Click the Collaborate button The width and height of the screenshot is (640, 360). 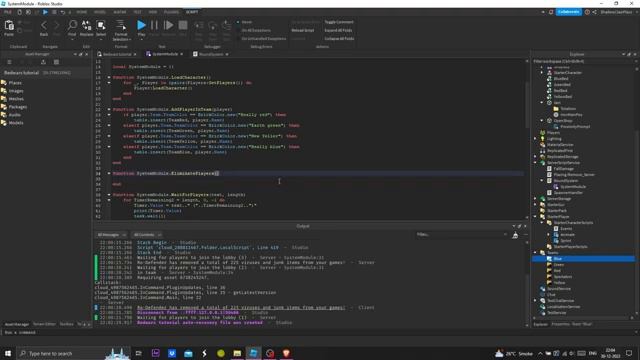[569, 12]
